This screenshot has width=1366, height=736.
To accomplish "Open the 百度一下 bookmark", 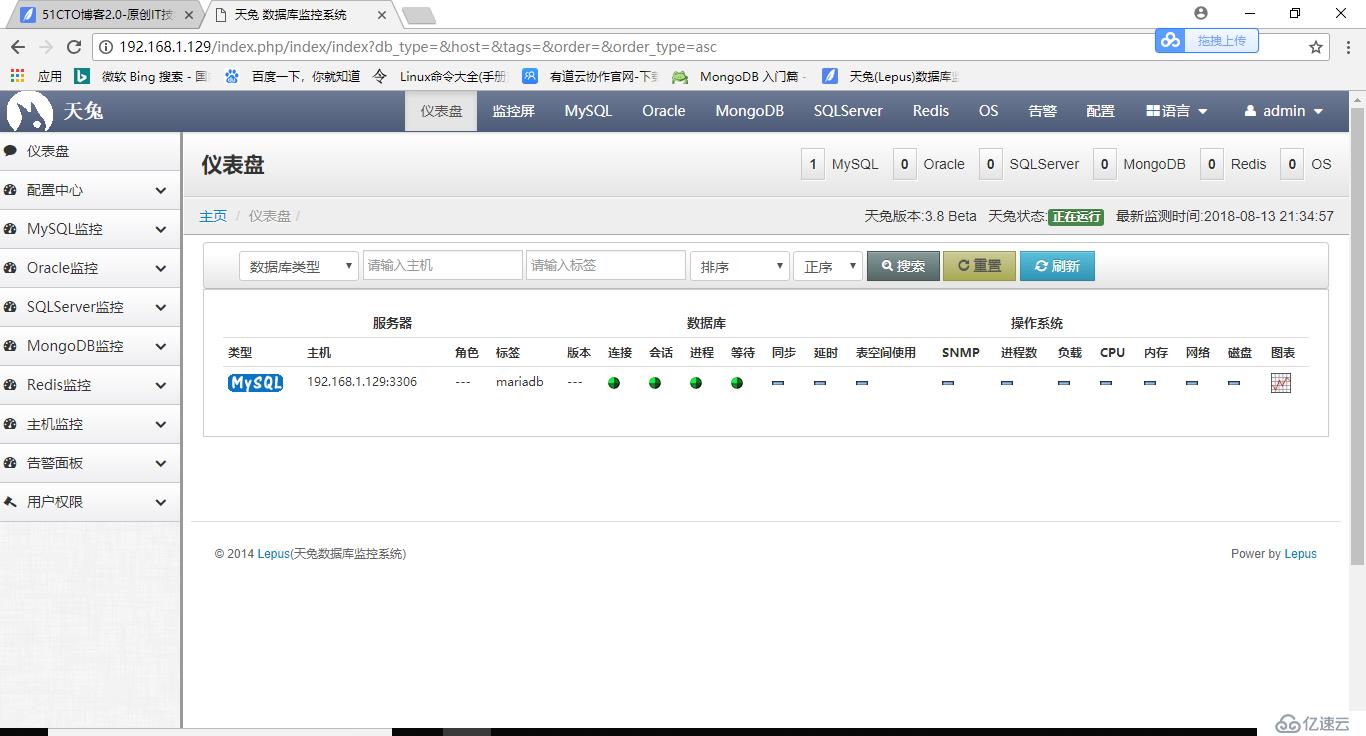I will pyautogui.click(x=293, y=76).
